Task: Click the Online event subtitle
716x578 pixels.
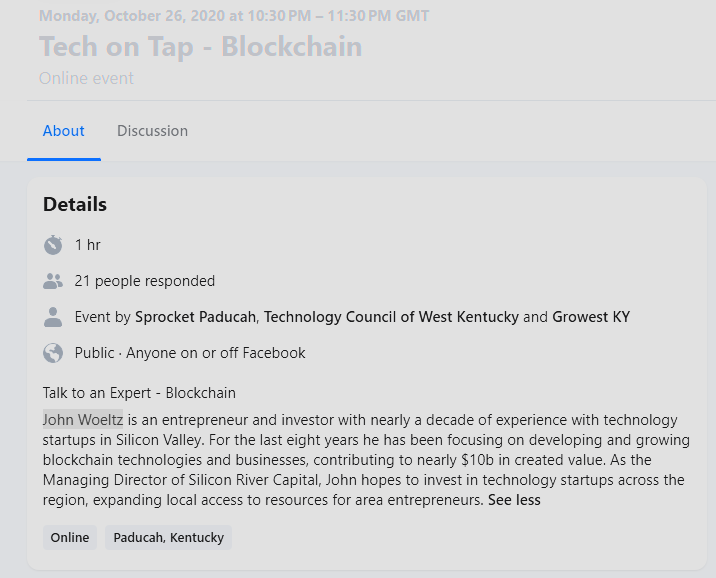Action: tap(86, 78)
